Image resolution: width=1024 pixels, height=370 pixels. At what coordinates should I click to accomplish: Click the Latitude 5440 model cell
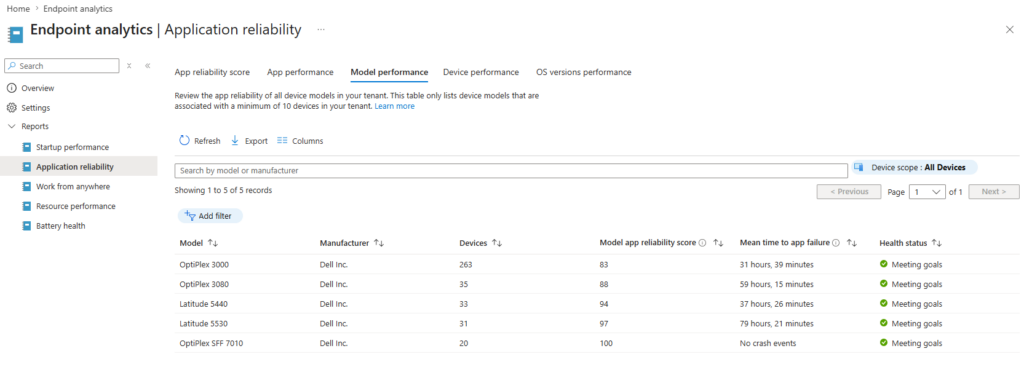(x=203, y=303)
